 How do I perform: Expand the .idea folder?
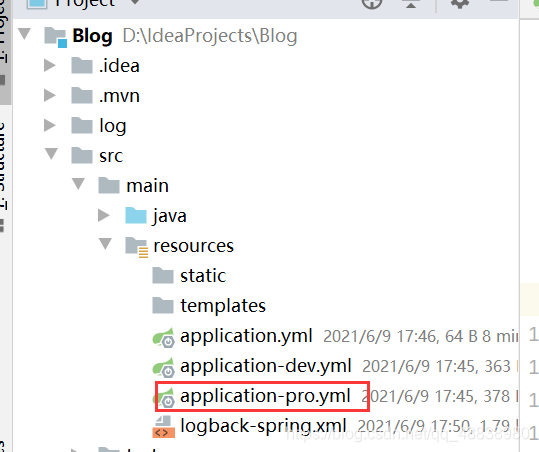(50, 65)
